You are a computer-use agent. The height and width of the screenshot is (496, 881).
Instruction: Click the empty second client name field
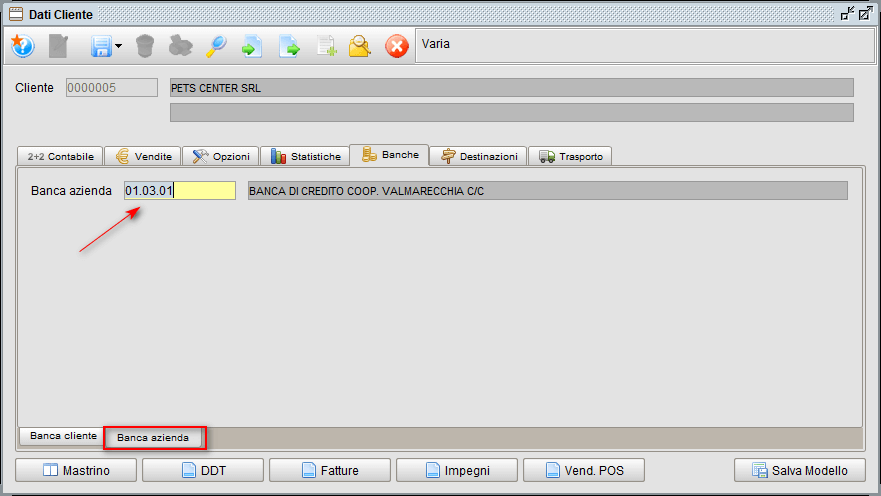(x=512, y=112)
